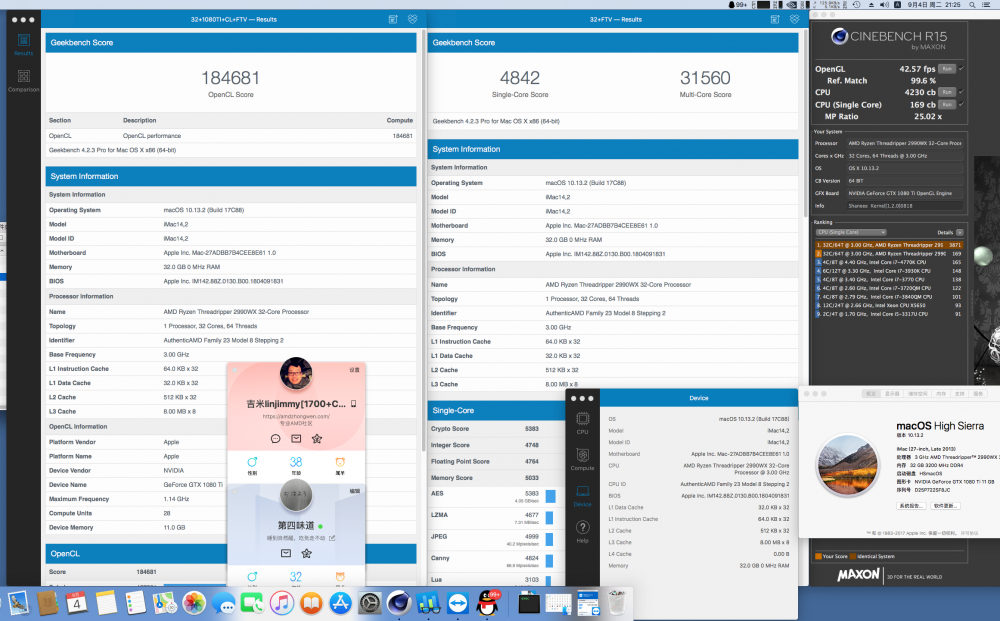Launch iTunes from the Dock

[281, 603]
